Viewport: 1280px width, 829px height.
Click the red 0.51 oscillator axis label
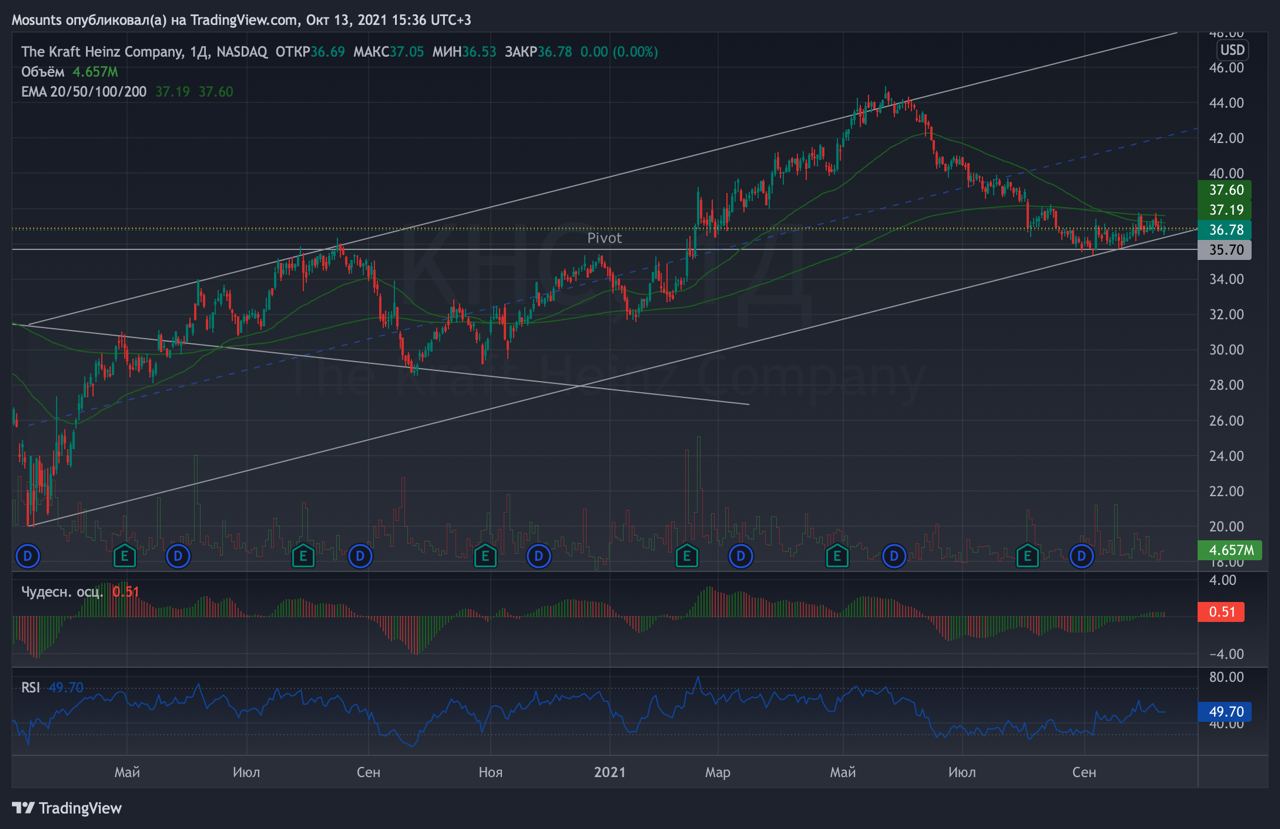pos(1221,613)
